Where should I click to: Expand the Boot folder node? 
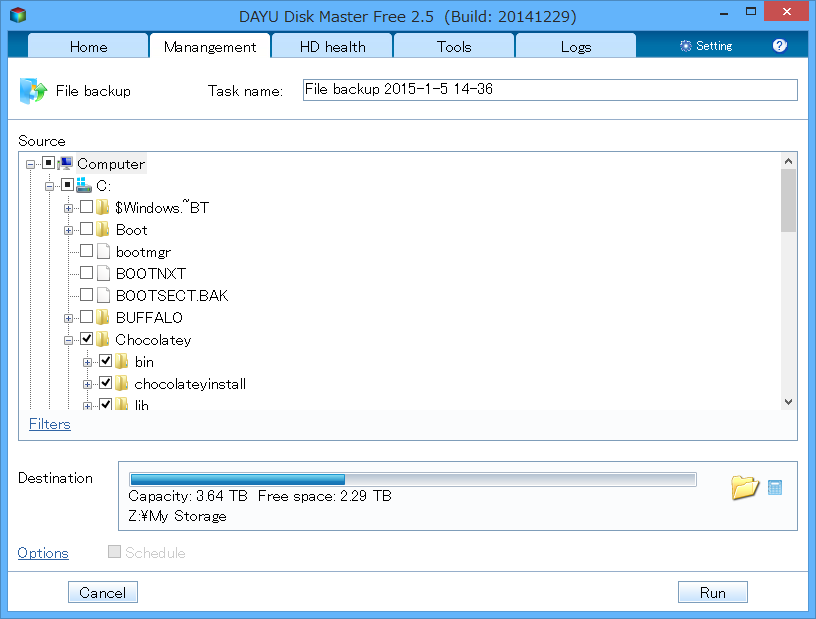point(68,230)
